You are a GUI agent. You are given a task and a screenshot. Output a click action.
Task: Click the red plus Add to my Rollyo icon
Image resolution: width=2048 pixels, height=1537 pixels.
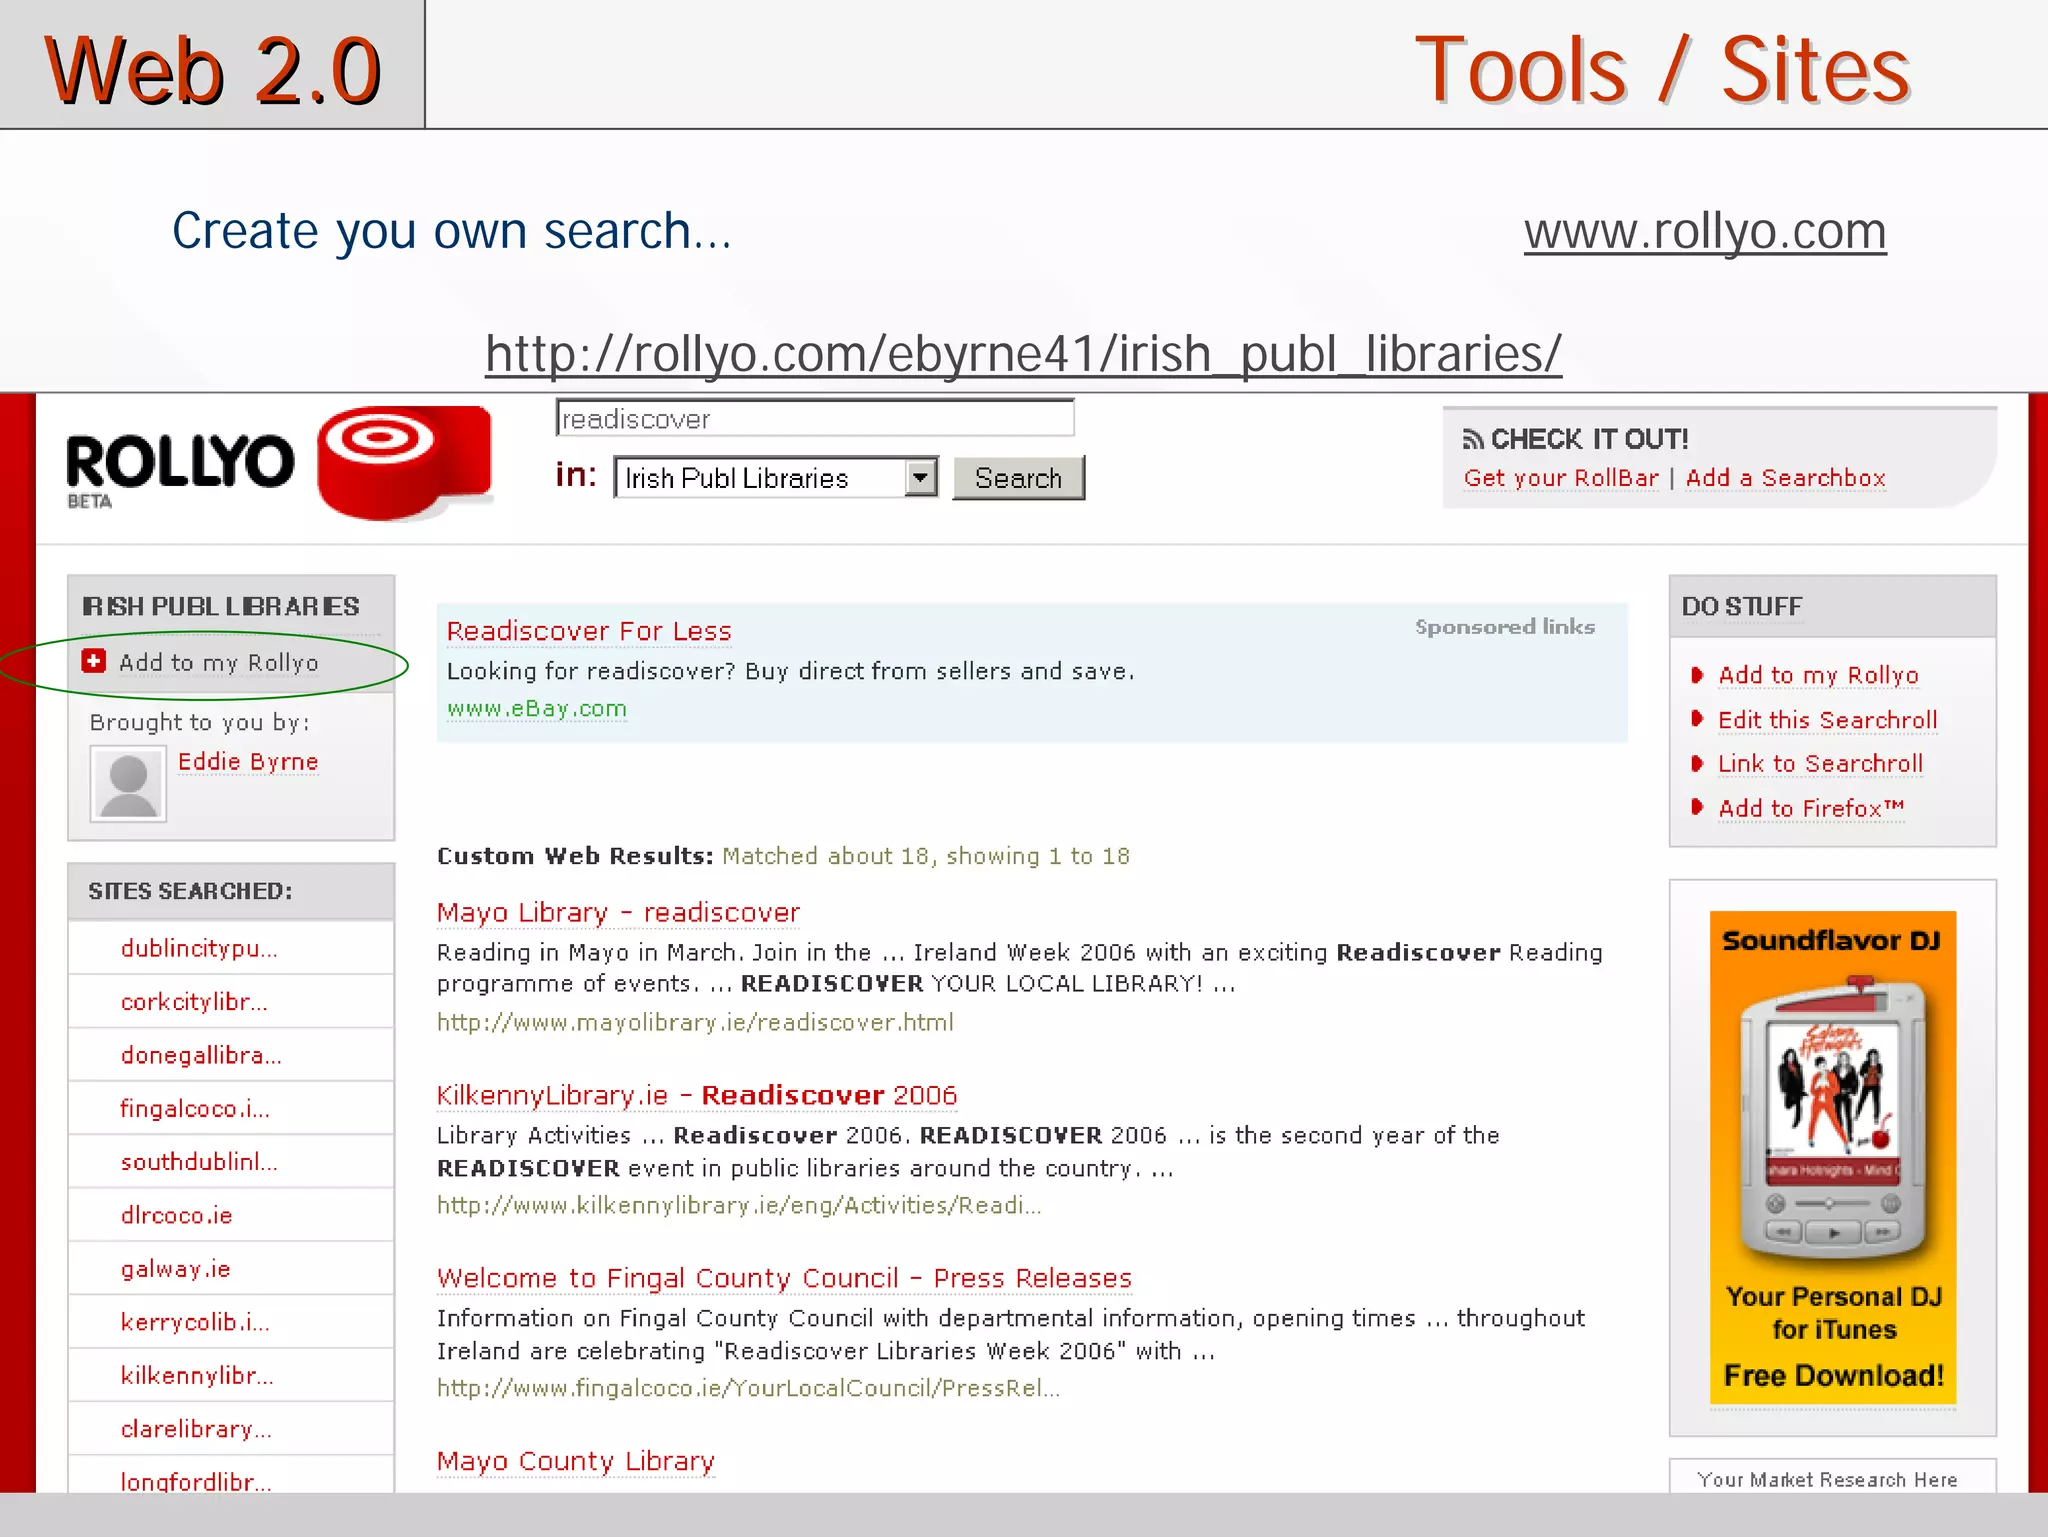94,661
